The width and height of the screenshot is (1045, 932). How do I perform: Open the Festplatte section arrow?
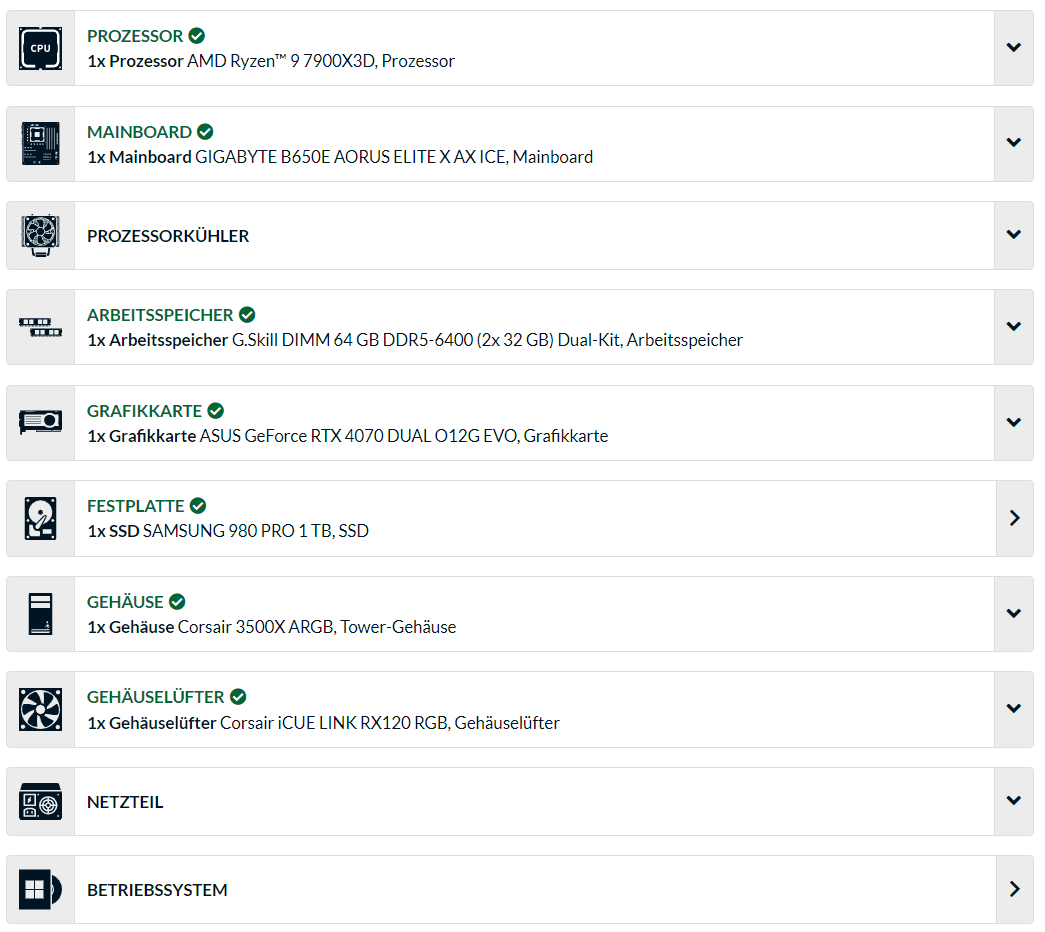1014,518
